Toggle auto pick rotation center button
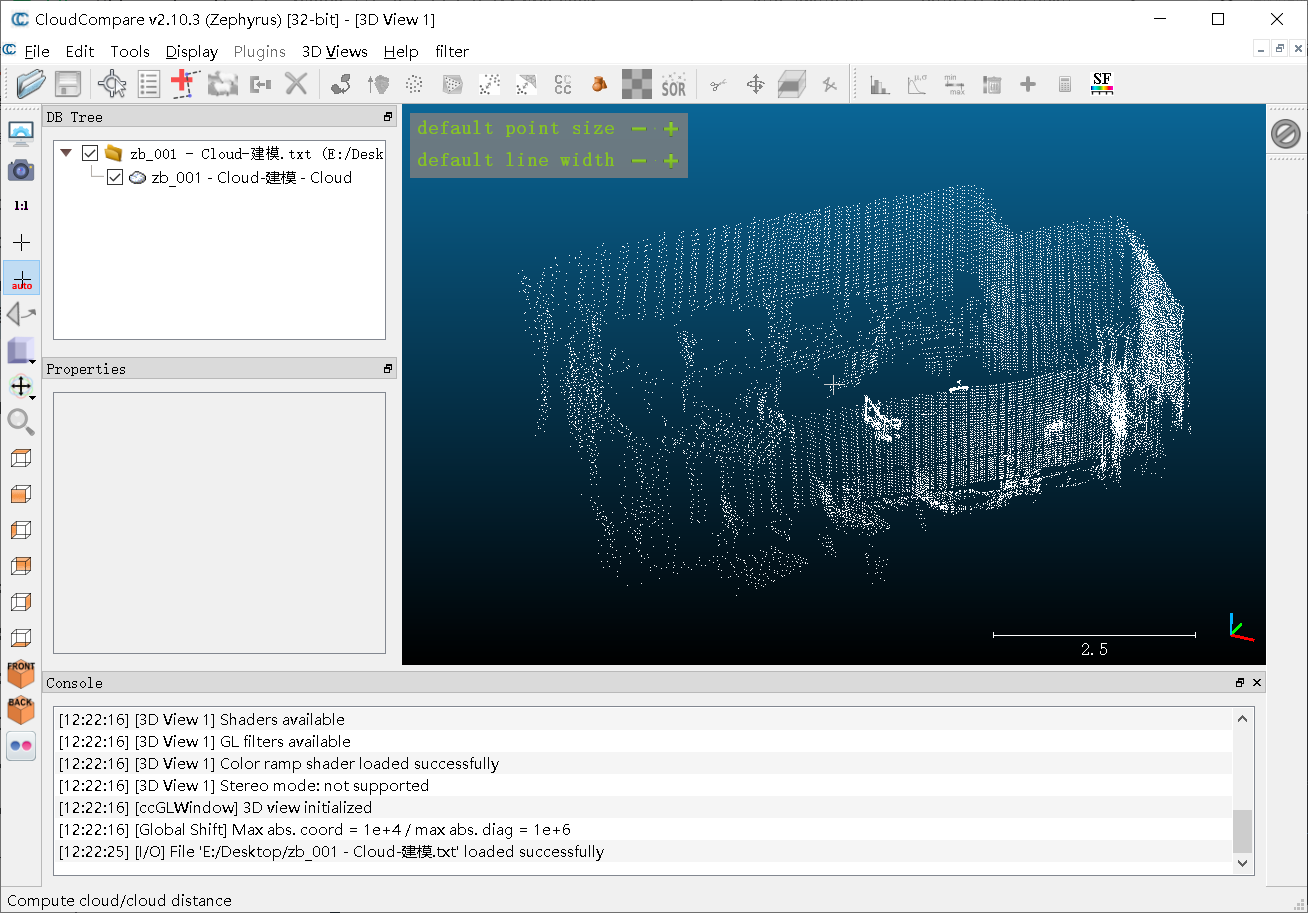1308x913 pixels. point(21,278)
